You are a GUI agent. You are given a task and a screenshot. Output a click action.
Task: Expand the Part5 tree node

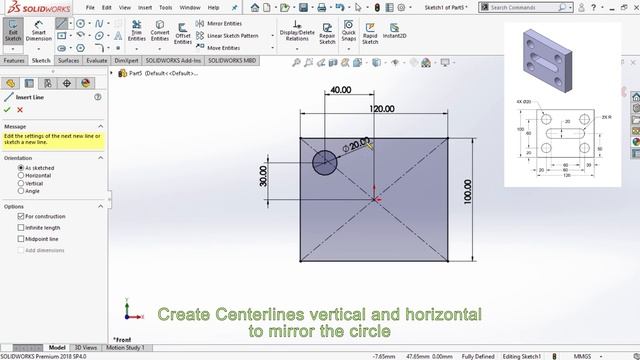tap(111, 73)
